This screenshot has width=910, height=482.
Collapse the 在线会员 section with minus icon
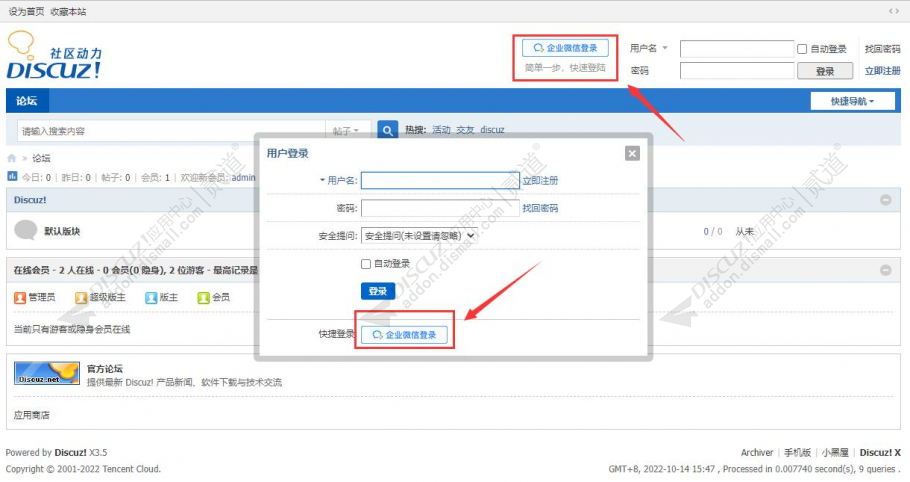886,270
